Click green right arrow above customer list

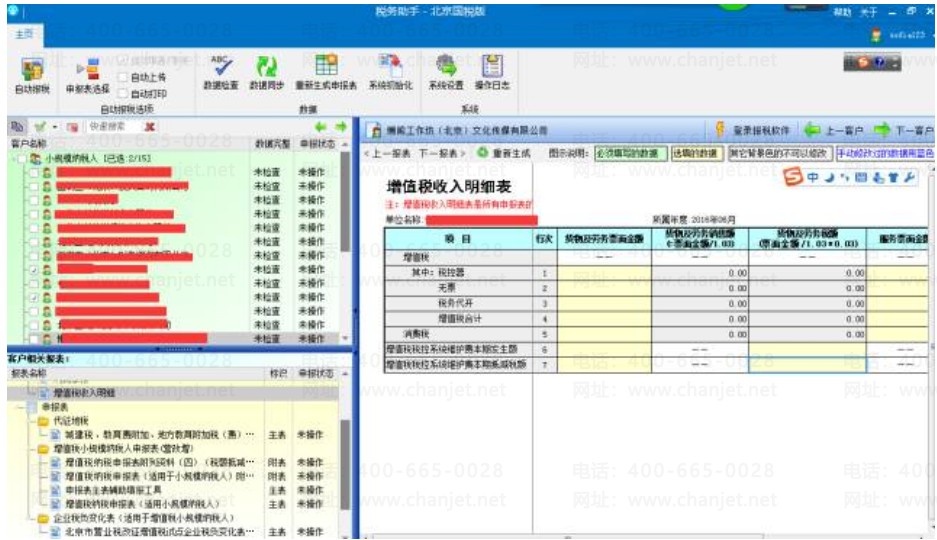click(341, 127)
